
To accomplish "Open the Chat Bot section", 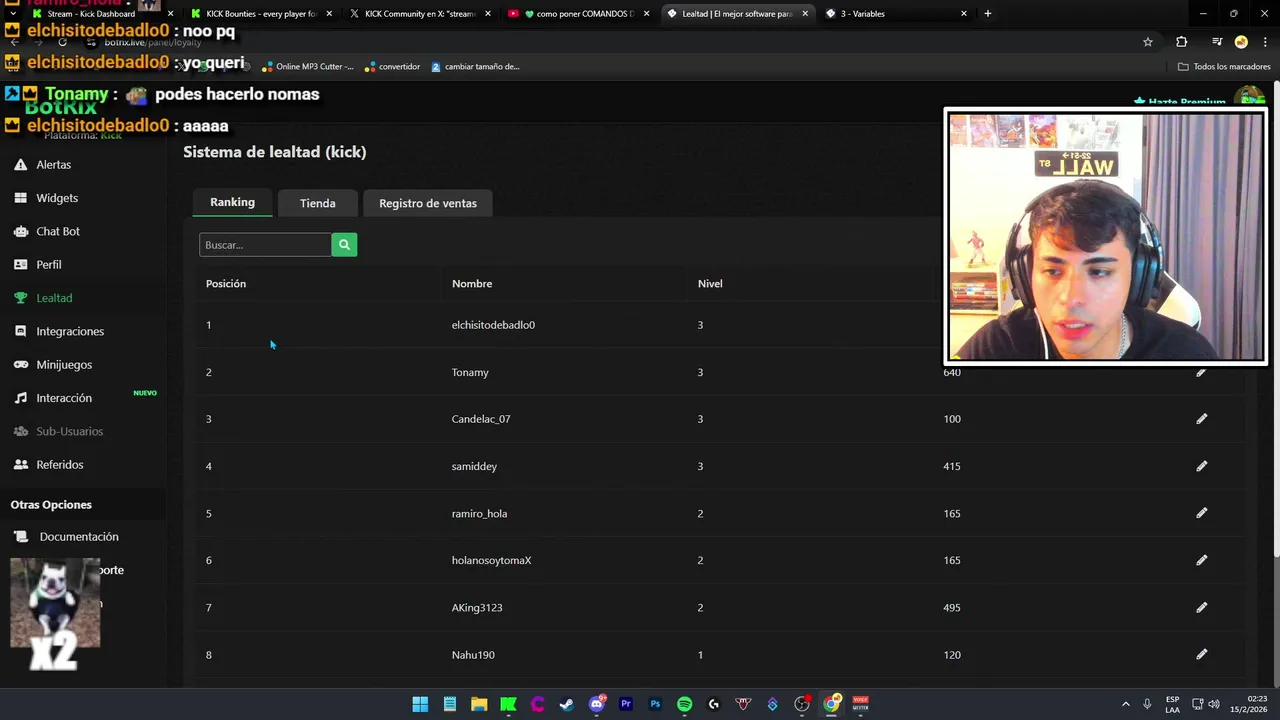I will click(x=58, y=231).
